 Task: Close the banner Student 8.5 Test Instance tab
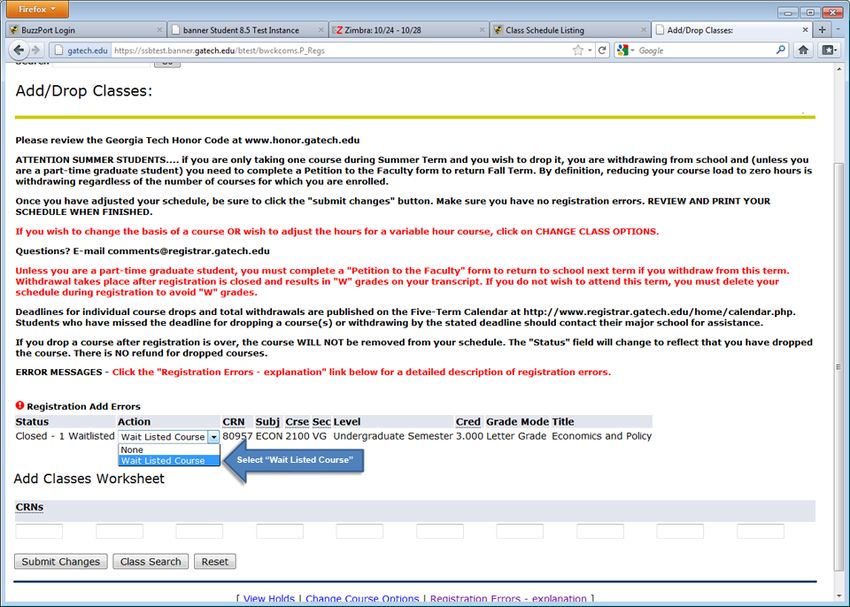(321, 30)
